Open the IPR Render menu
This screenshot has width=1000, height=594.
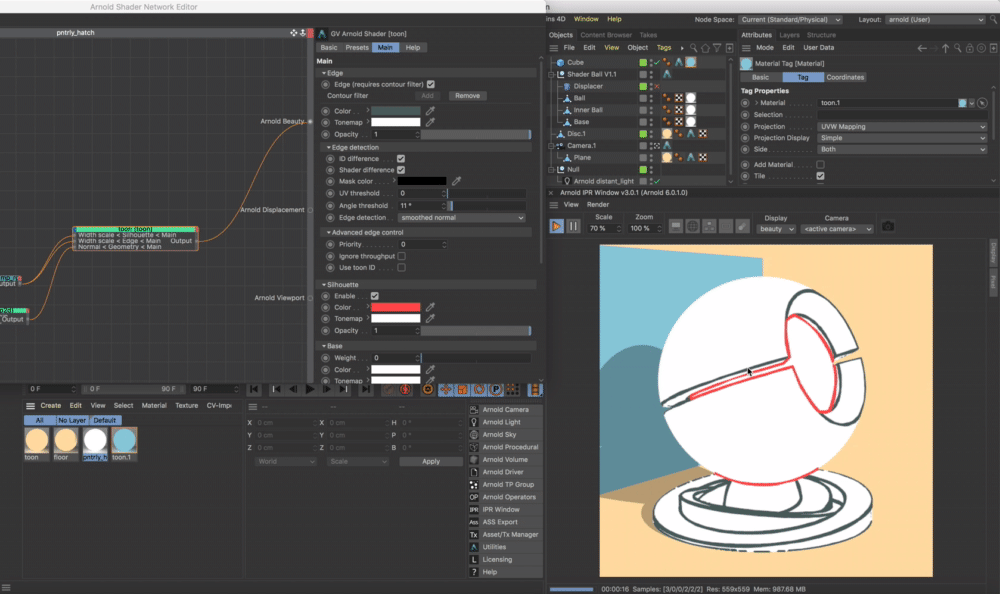pyautogui.click(x=598, y=205)
